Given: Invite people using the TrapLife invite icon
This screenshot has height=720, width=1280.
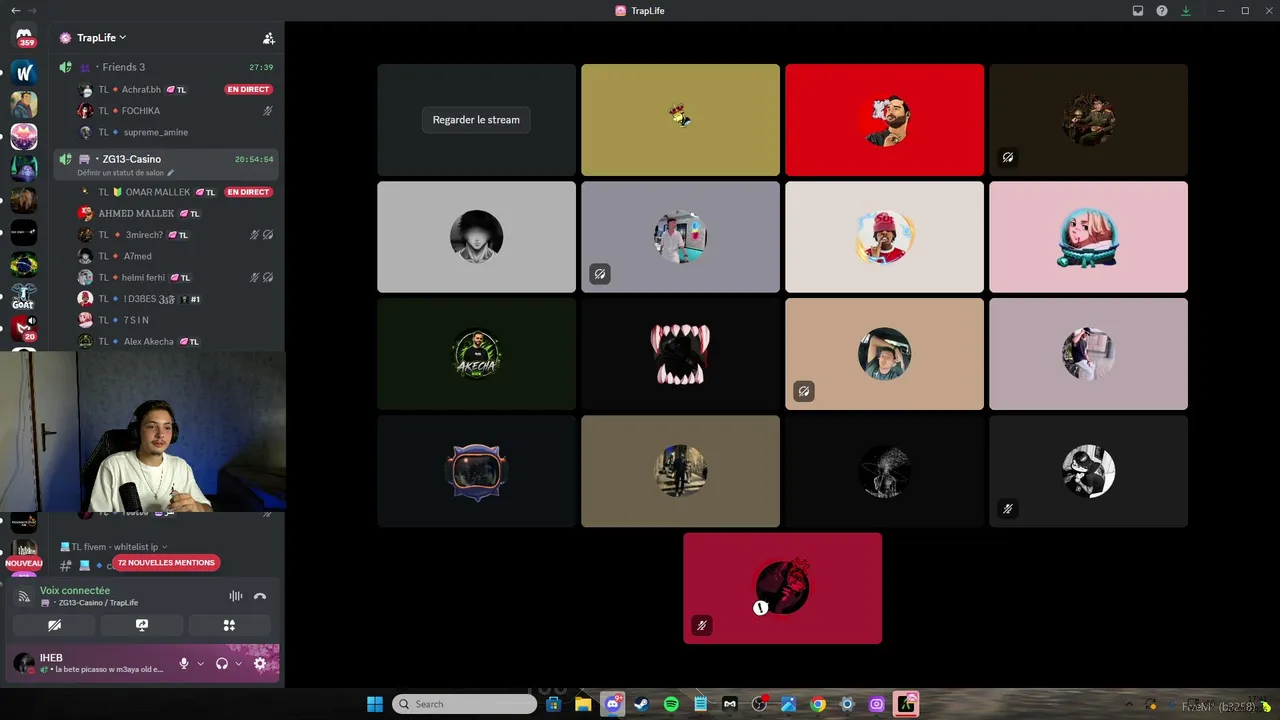Looking at the screenshot, I should point(269,38).
